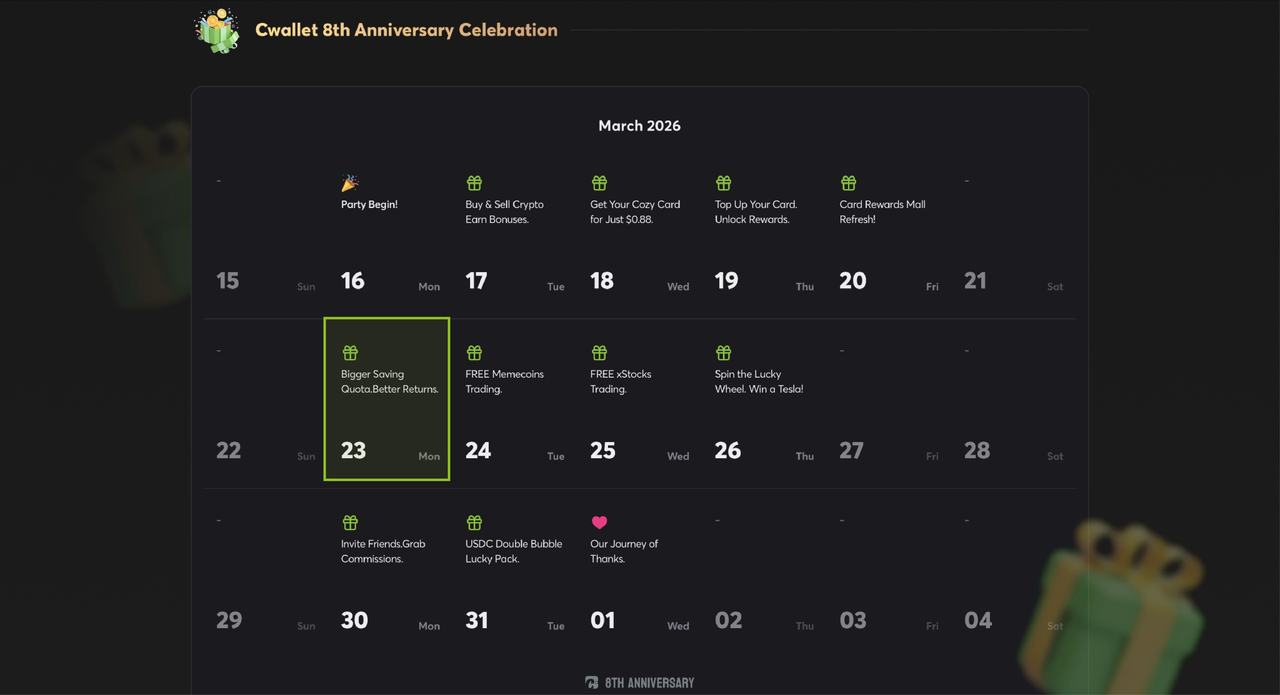Click the gift icon above USDC Double Bubble
Screen dimensions: 1280x695
[474, 523]
